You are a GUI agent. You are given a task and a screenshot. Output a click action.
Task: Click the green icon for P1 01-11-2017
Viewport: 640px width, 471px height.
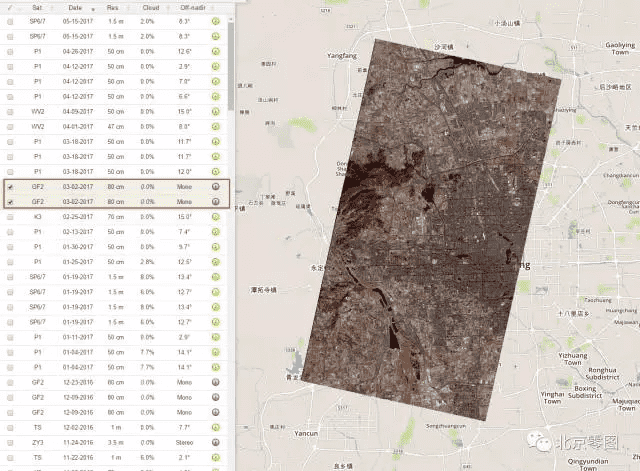[x=216, y=337]
